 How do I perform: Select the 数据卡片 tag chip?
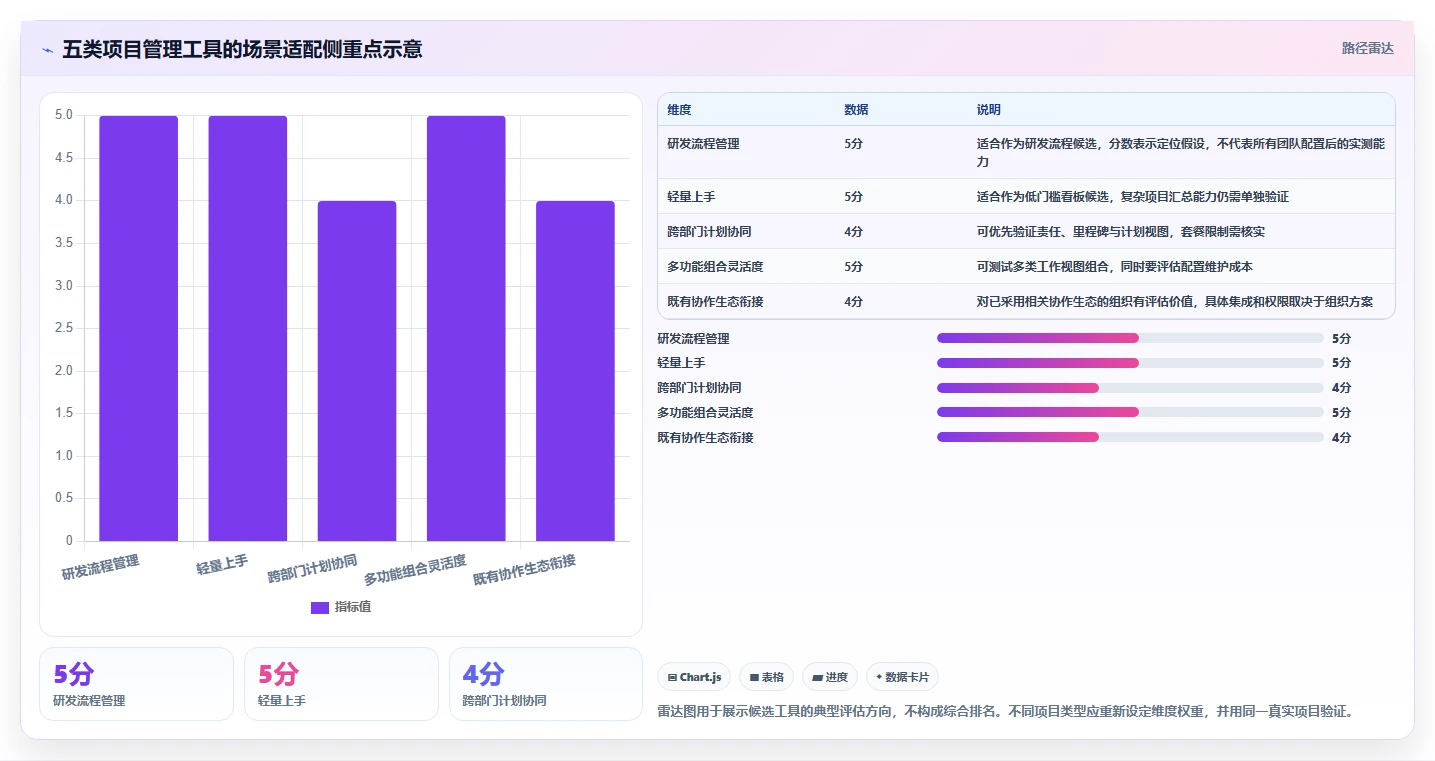[x=903, y=677]
